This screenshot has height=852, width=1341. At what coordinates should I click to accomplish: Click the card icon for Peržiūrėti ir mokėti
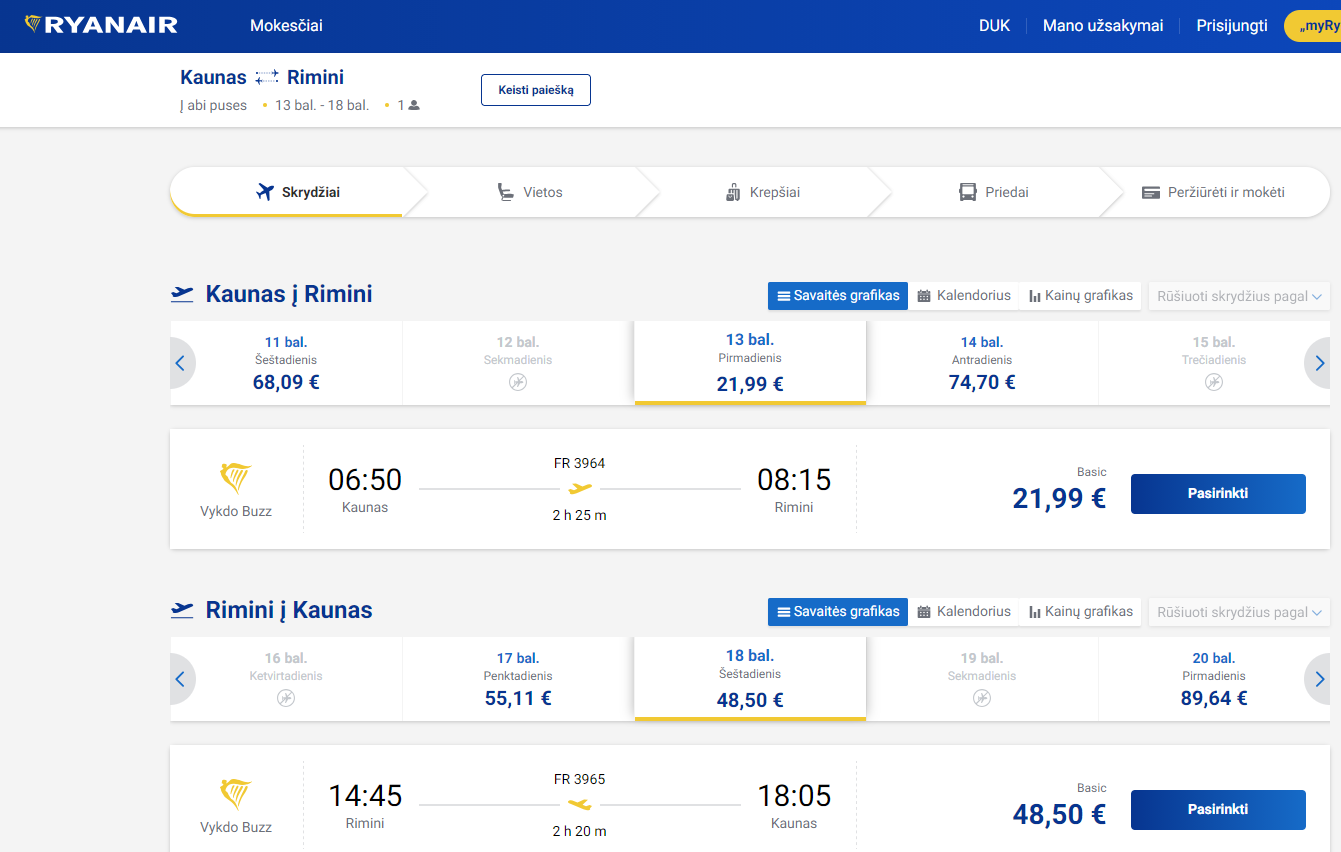click(x=1150, y=192)
